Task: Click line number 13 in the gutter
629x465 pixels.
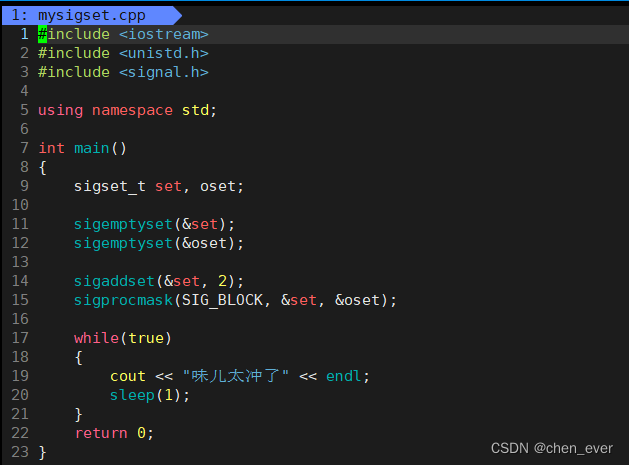Action: 20,262
